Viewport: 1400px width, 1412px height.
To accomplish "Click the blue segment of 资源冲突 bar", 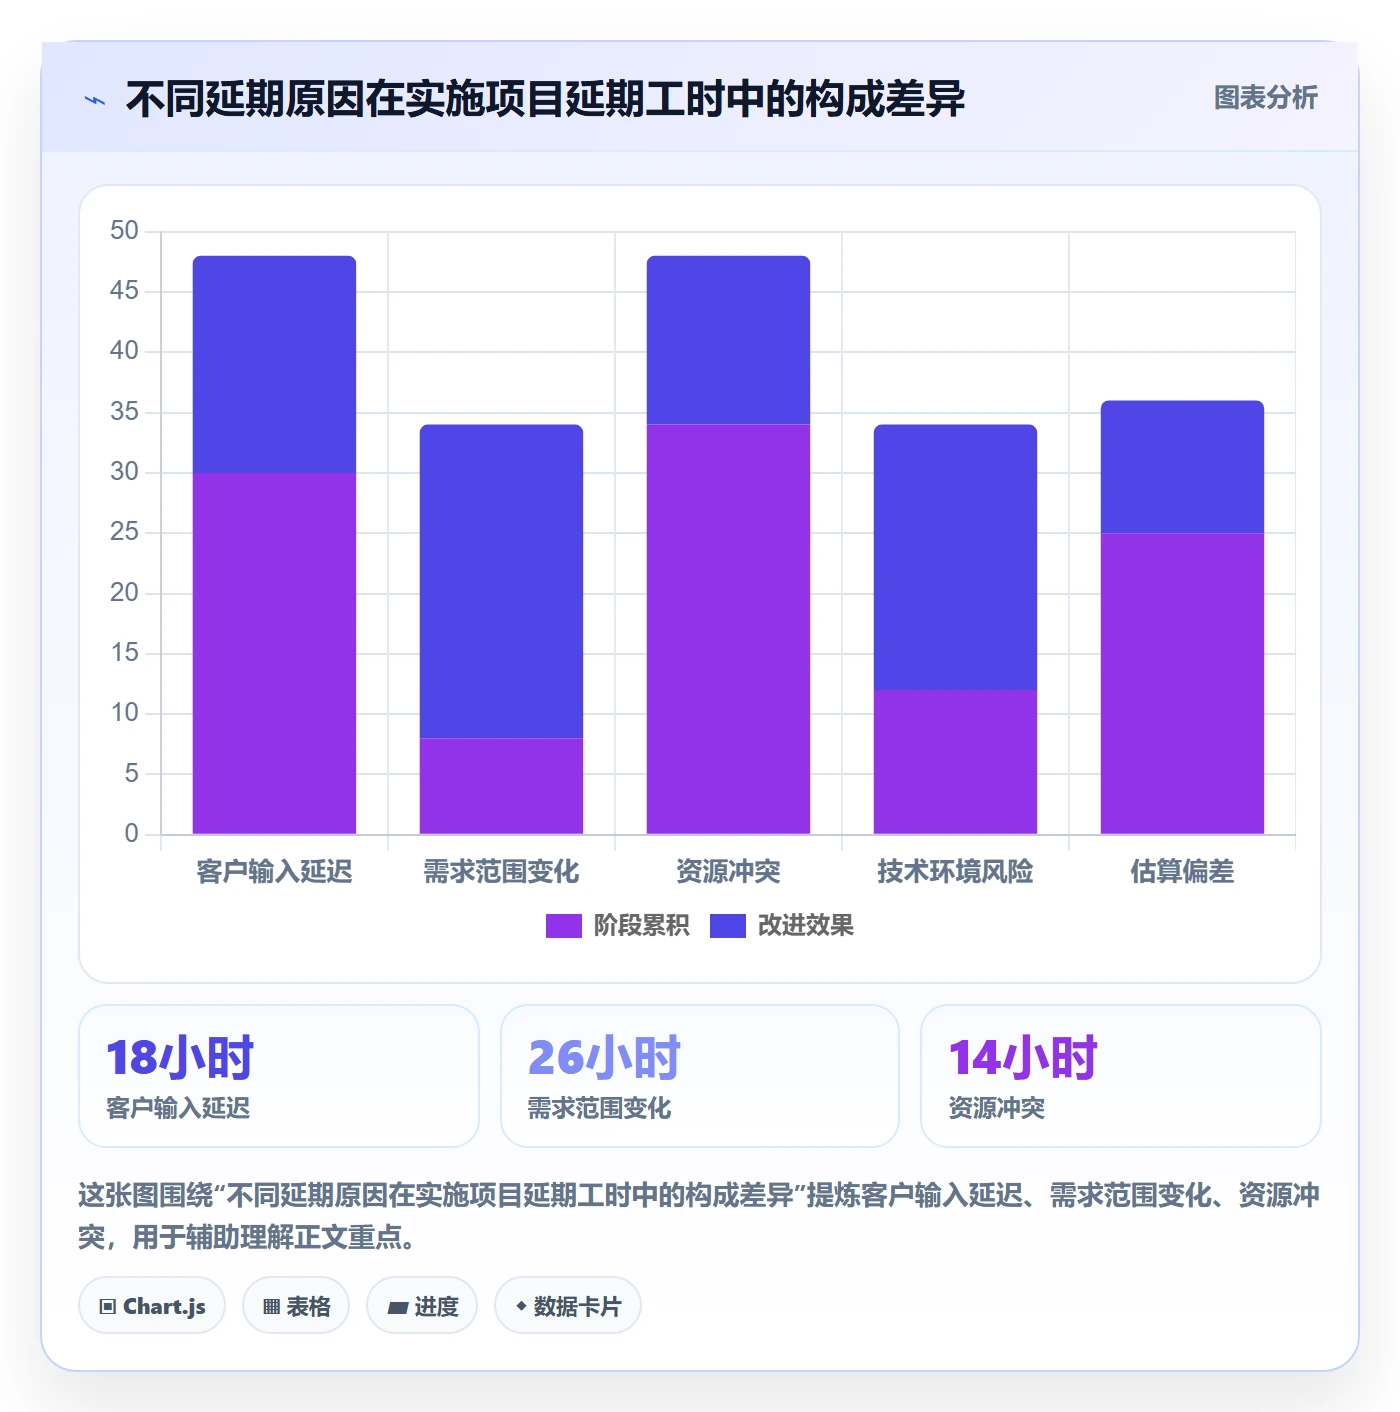I will [x=728, y=340].
